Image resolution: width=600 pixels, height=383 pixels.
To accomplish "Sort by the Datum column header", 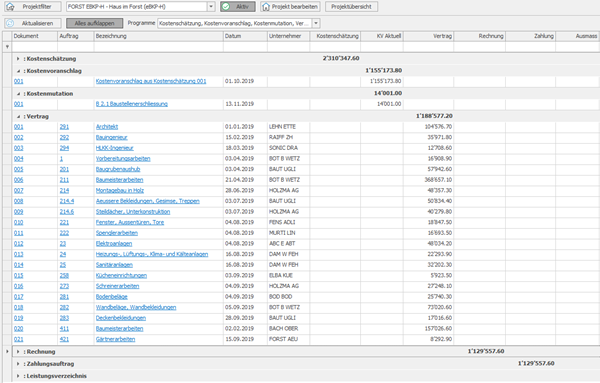I will click(x=245, y=36).
